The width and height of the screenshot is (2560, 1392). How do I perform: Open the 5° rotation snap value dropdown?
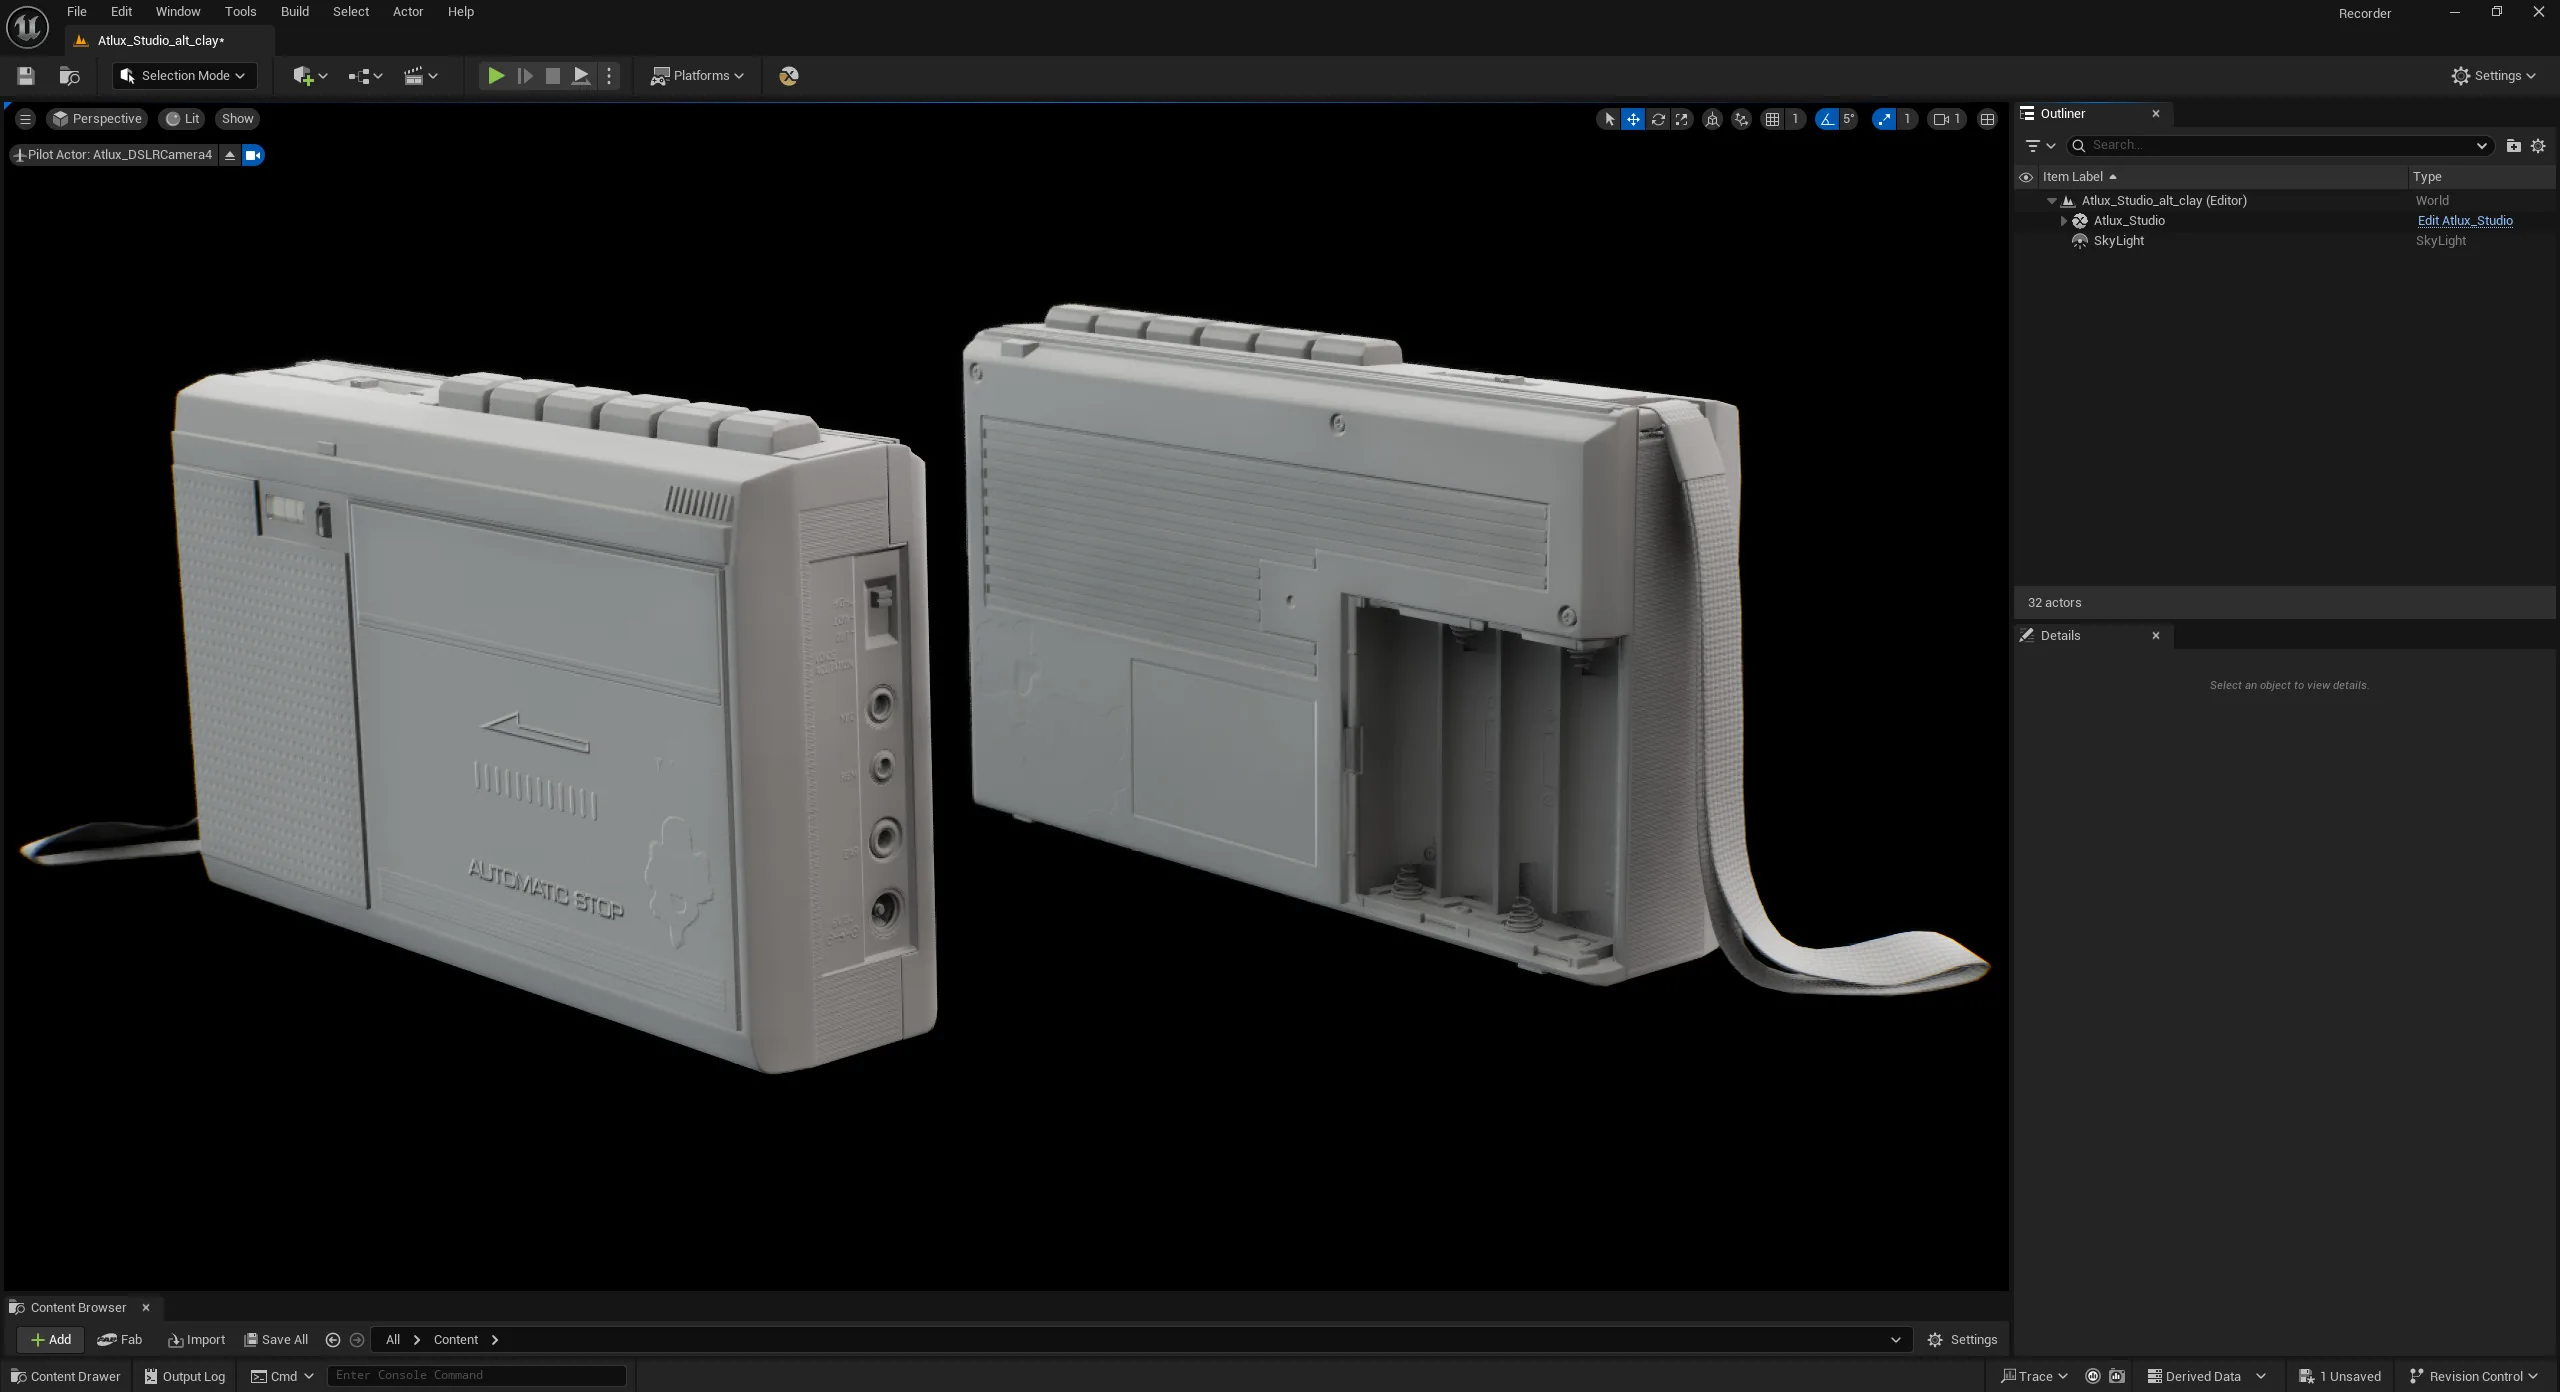[1849, 119]
